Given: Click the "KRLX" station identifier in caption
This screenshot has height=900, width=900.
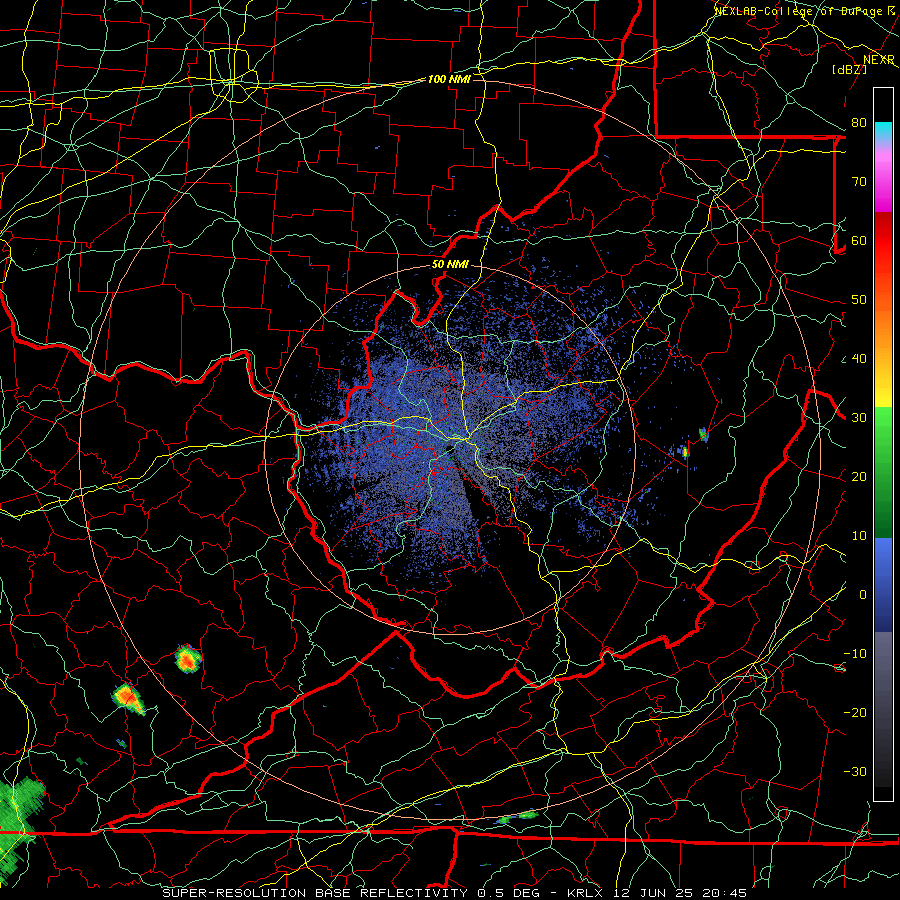Looking at the screenshot, I should (585, 893).
